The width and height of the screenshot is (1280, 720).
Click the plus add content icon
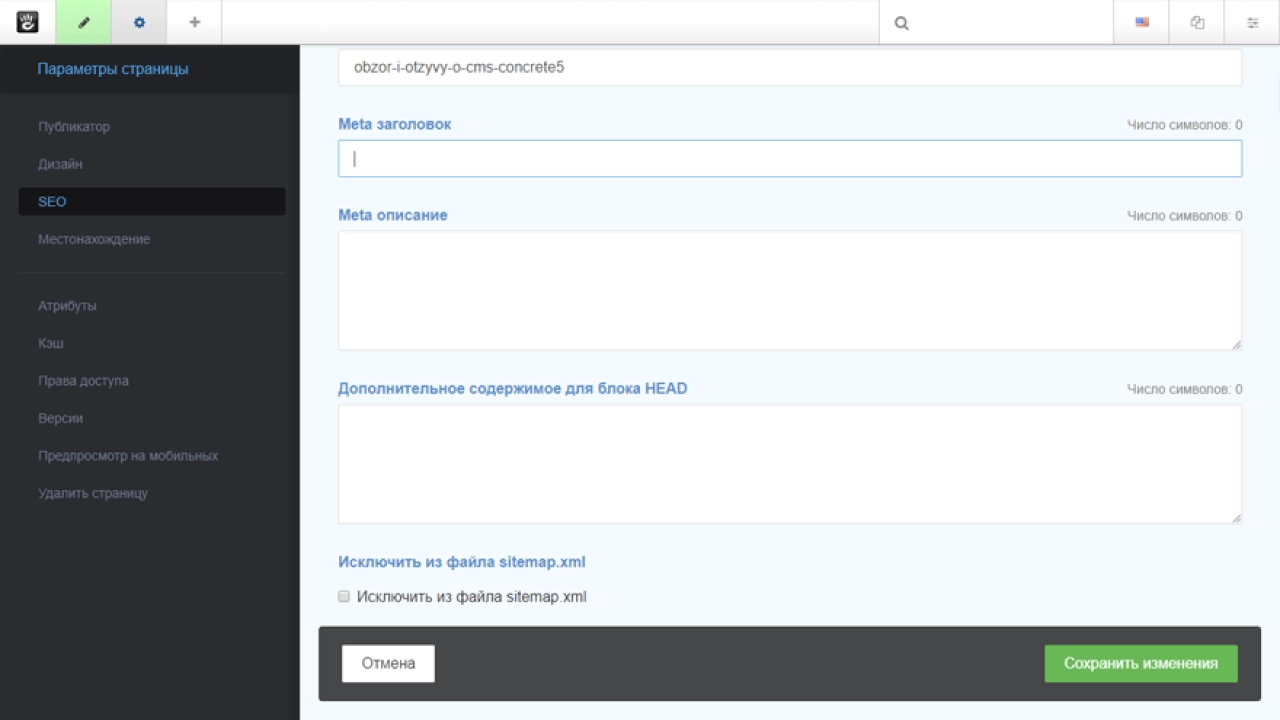[194, 22]
